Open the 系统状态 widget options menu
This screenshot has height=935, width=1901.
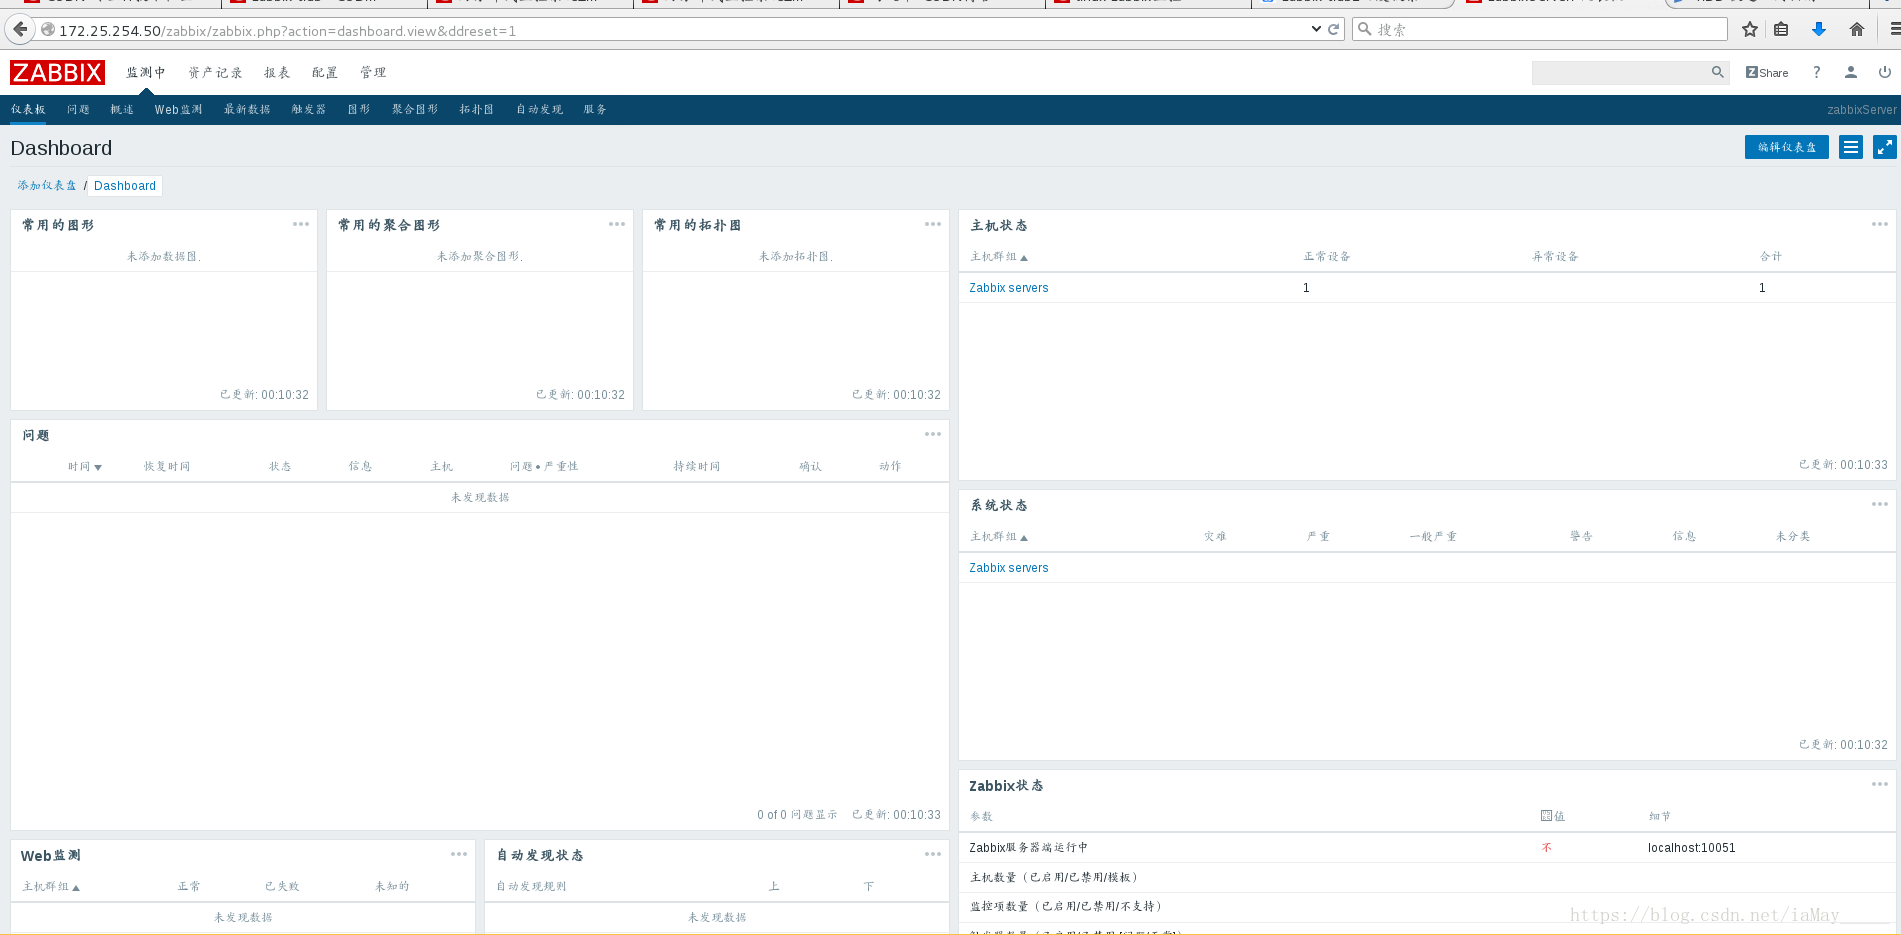pos(1880,504)
